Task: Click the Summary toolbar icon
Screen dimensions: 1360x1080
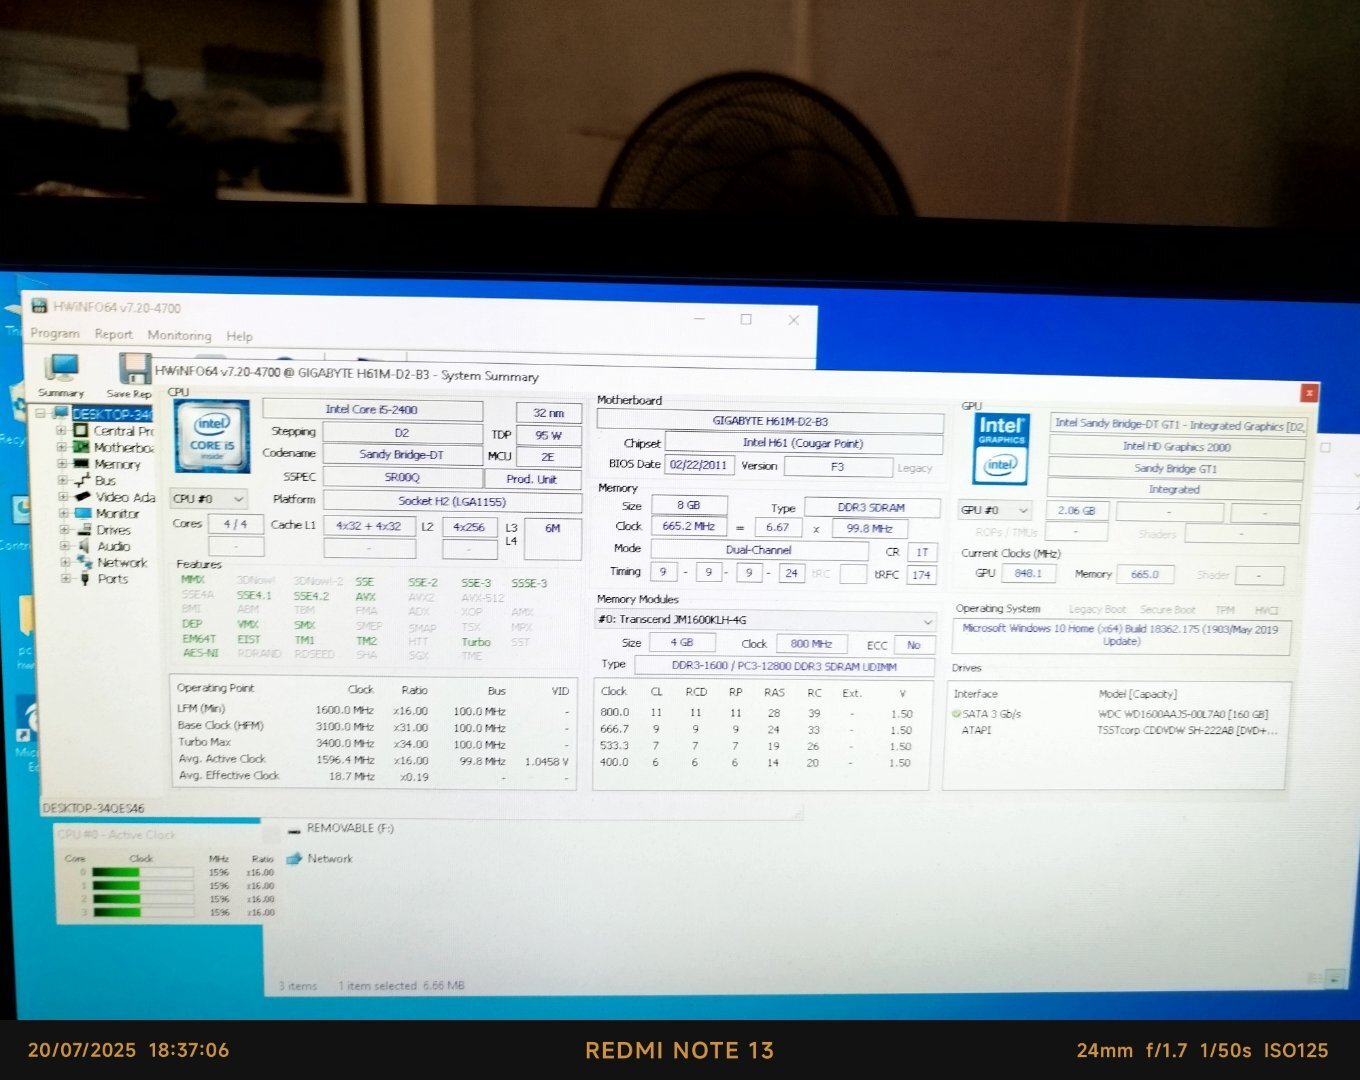Action: pyautogui.click(x=62, y=367)
